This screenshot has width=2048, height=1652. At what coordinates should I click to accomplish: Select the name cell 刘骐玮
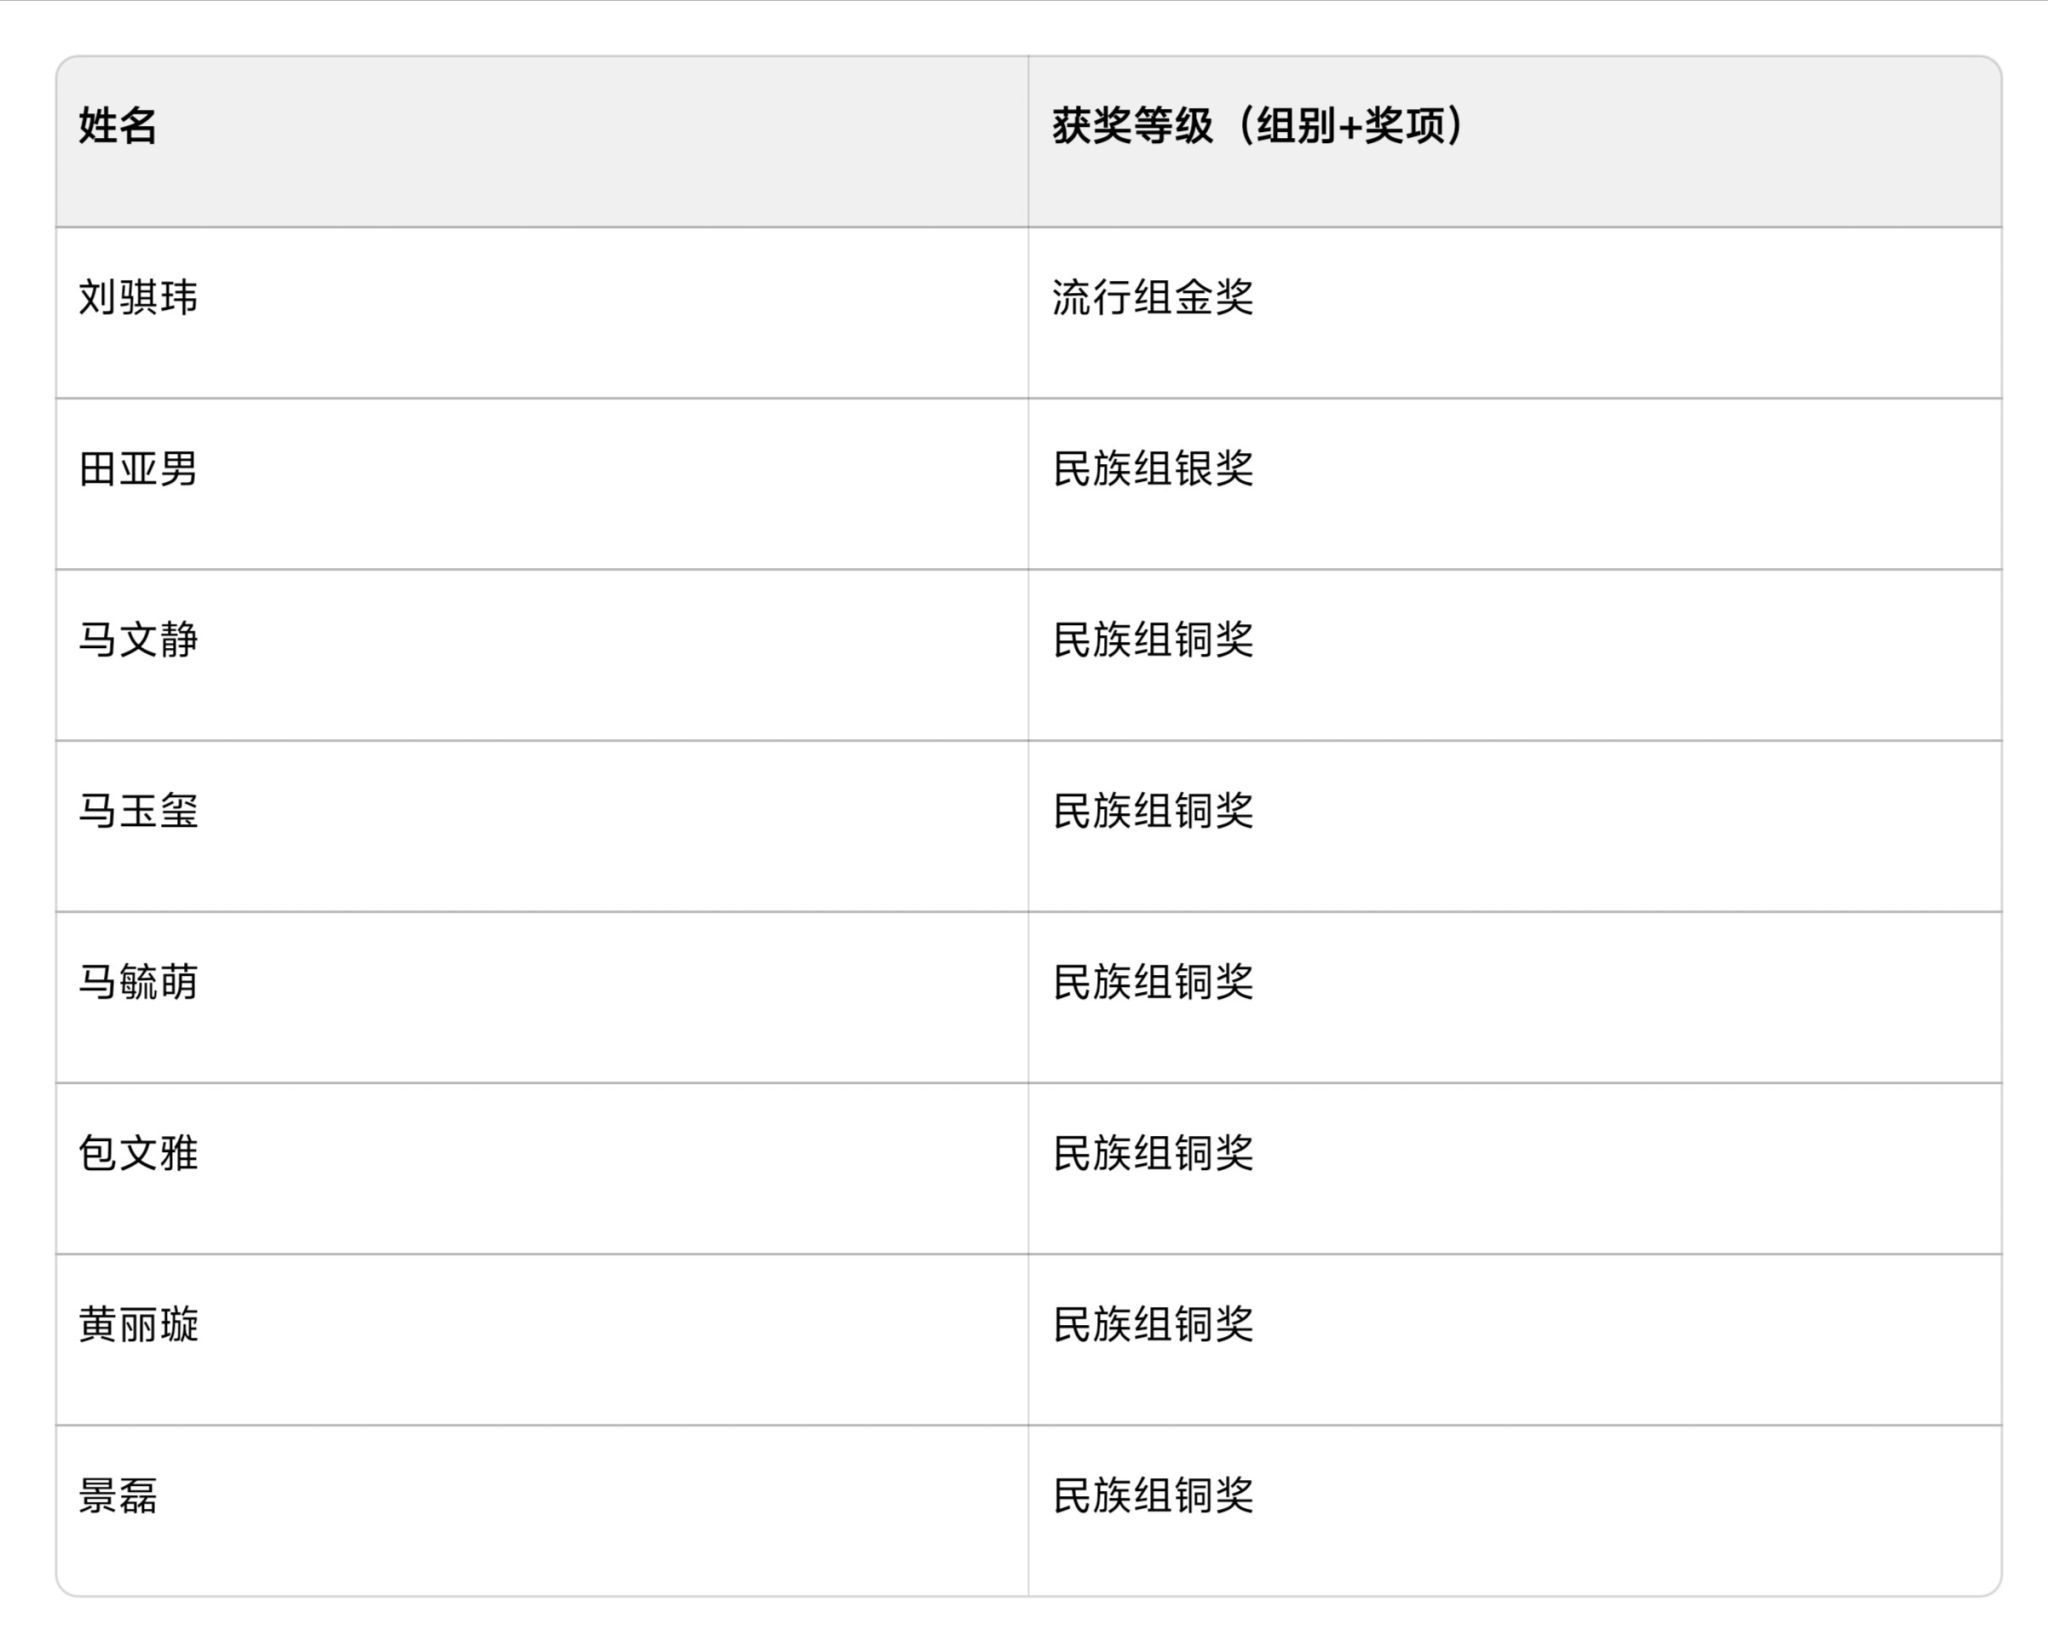[138, 297]
